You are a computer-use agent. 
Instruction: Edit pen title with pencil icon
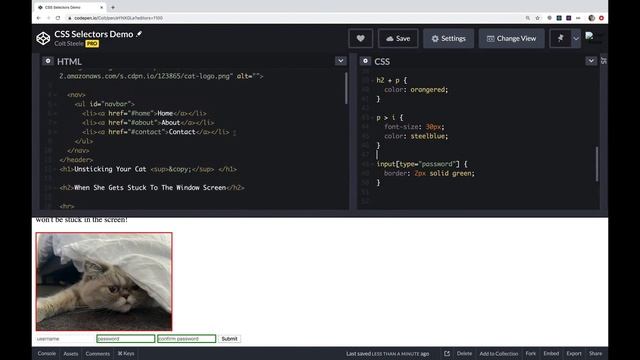(139, 34)
